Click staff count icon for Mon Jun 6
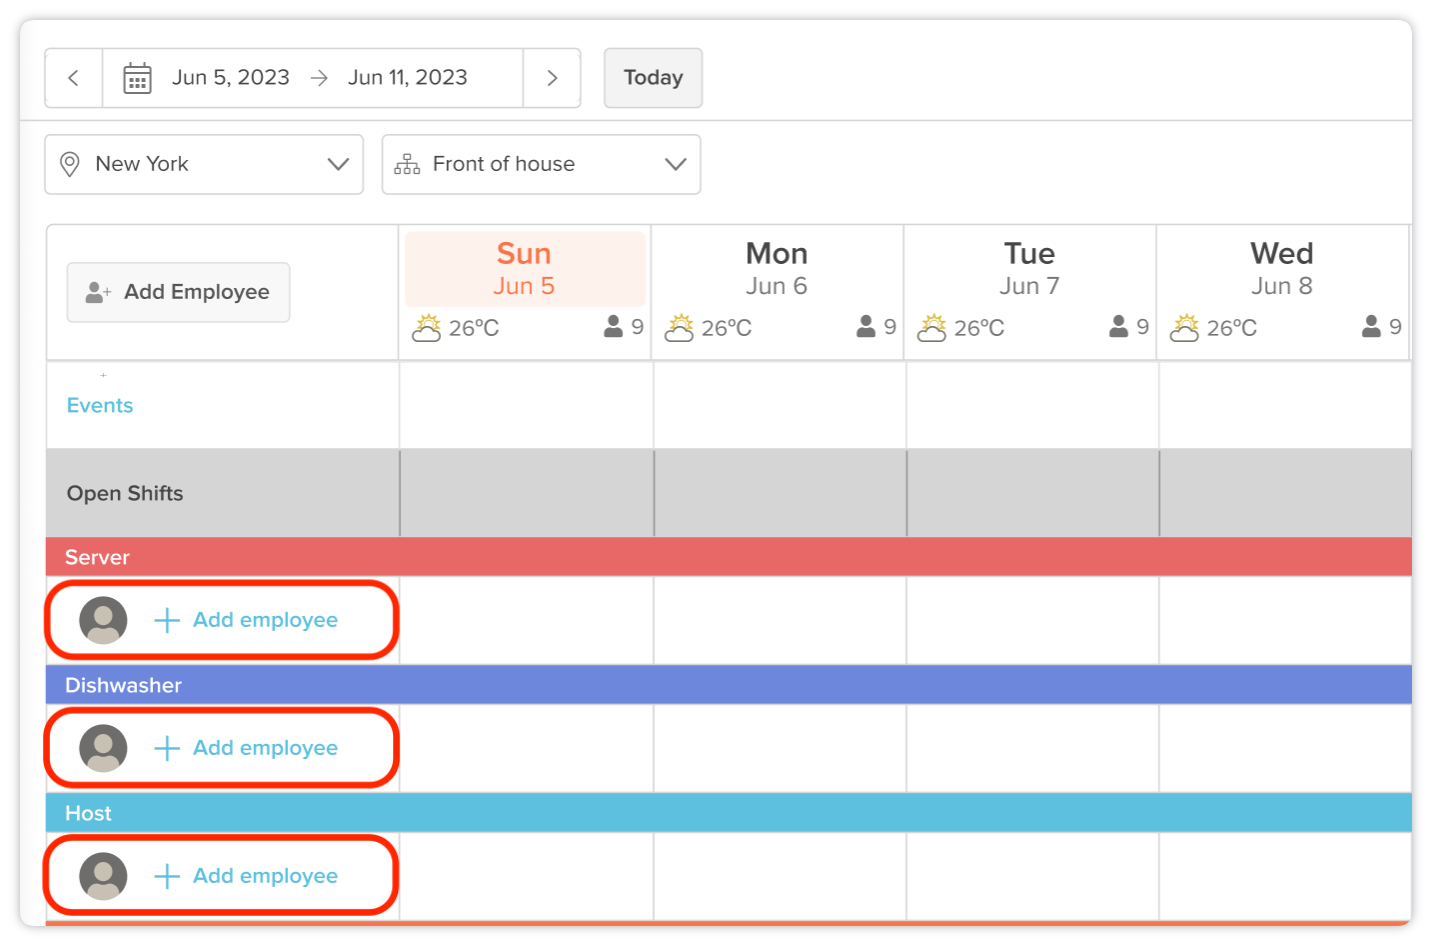This screenshot has width=1432, height=946. [x=866, y=327]
